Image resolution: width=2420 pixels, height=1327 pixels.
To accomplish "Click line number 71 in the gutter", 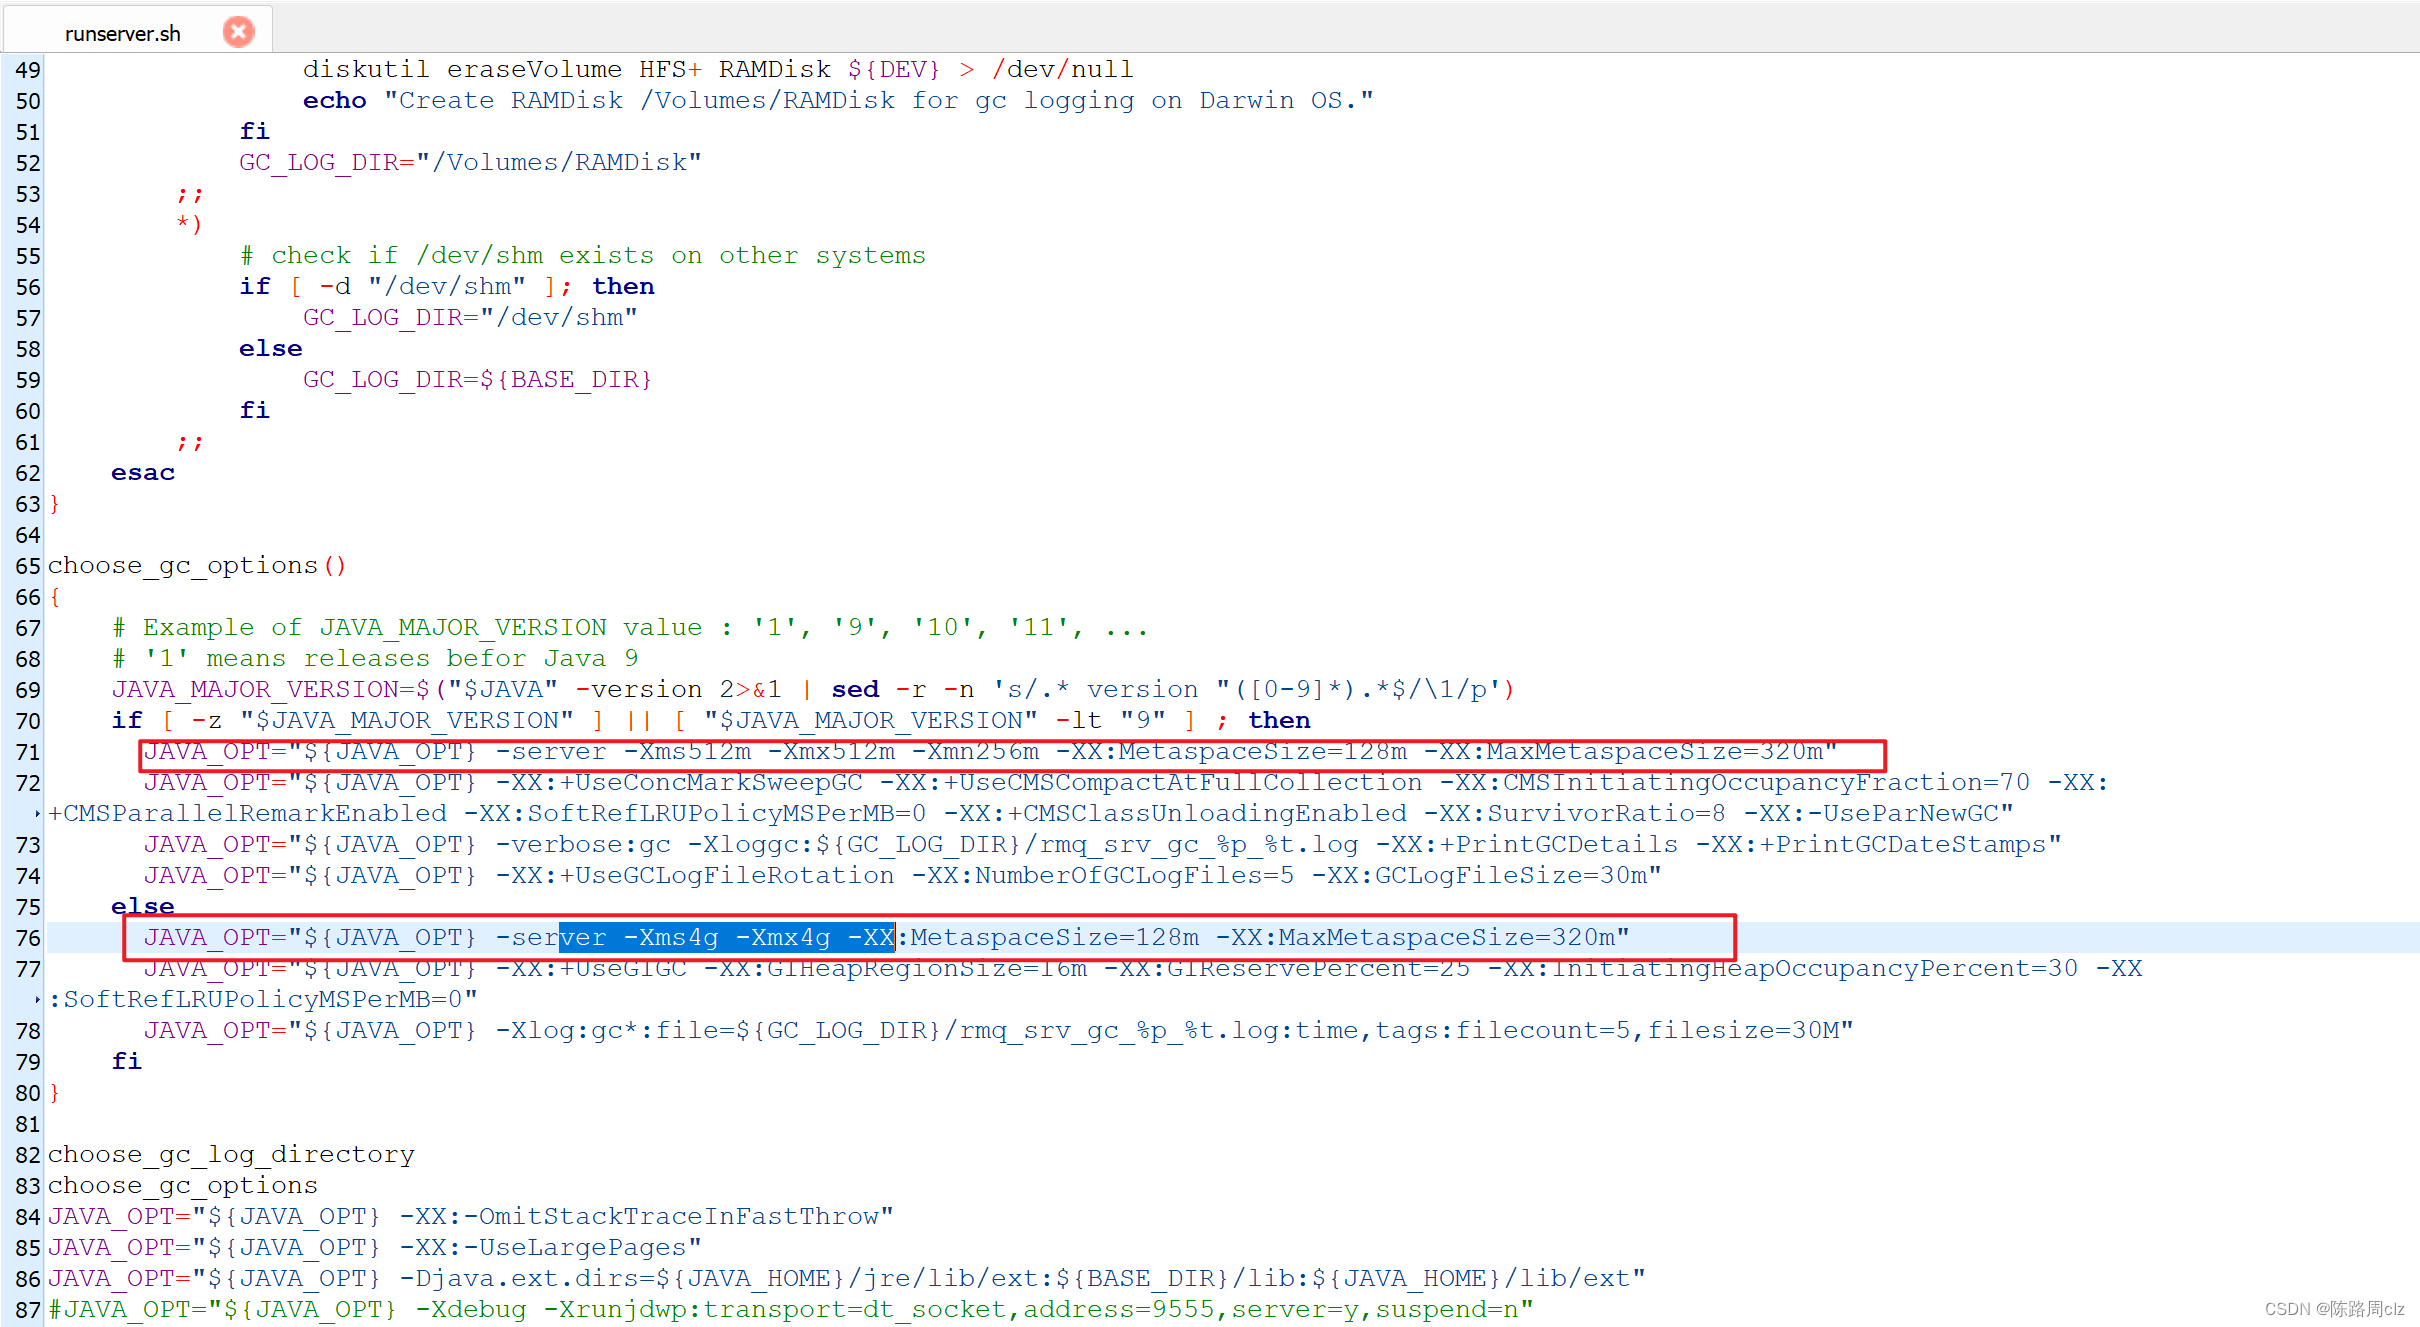I will [27, 752].
